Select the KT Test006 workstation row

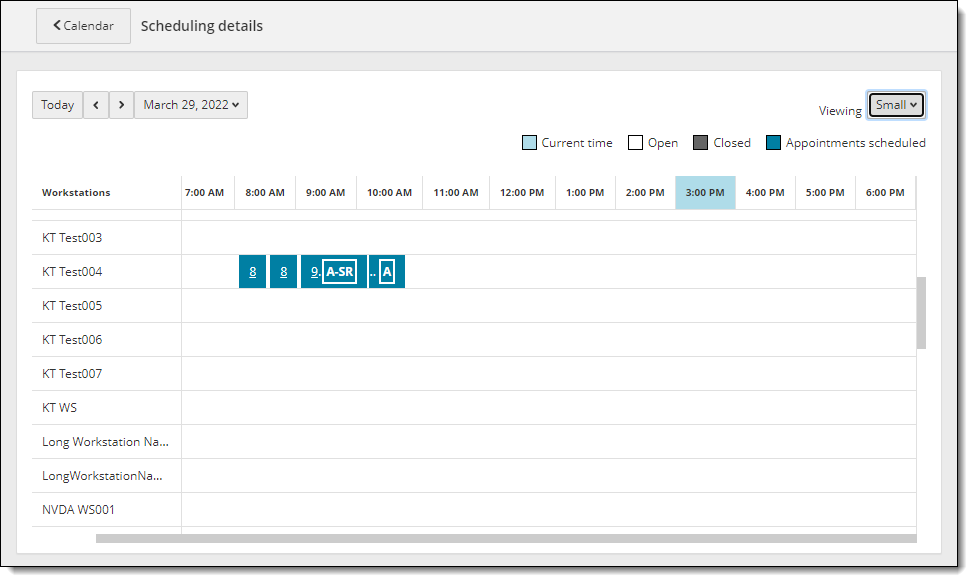pyautogui.click(x=474, y=340)
